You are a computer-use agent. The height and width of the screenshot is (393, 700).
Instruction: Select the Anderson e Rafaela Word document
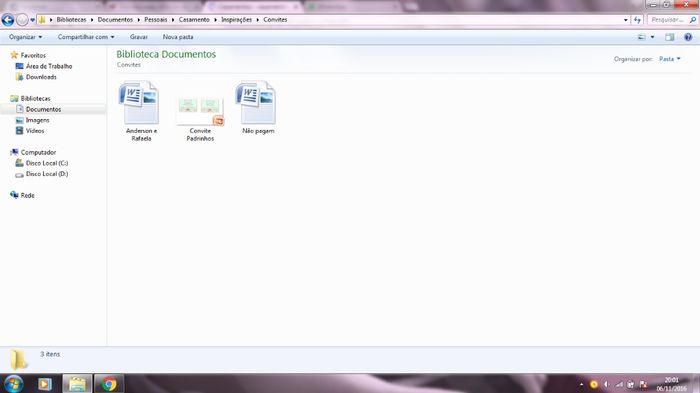(x=141, y=111)
